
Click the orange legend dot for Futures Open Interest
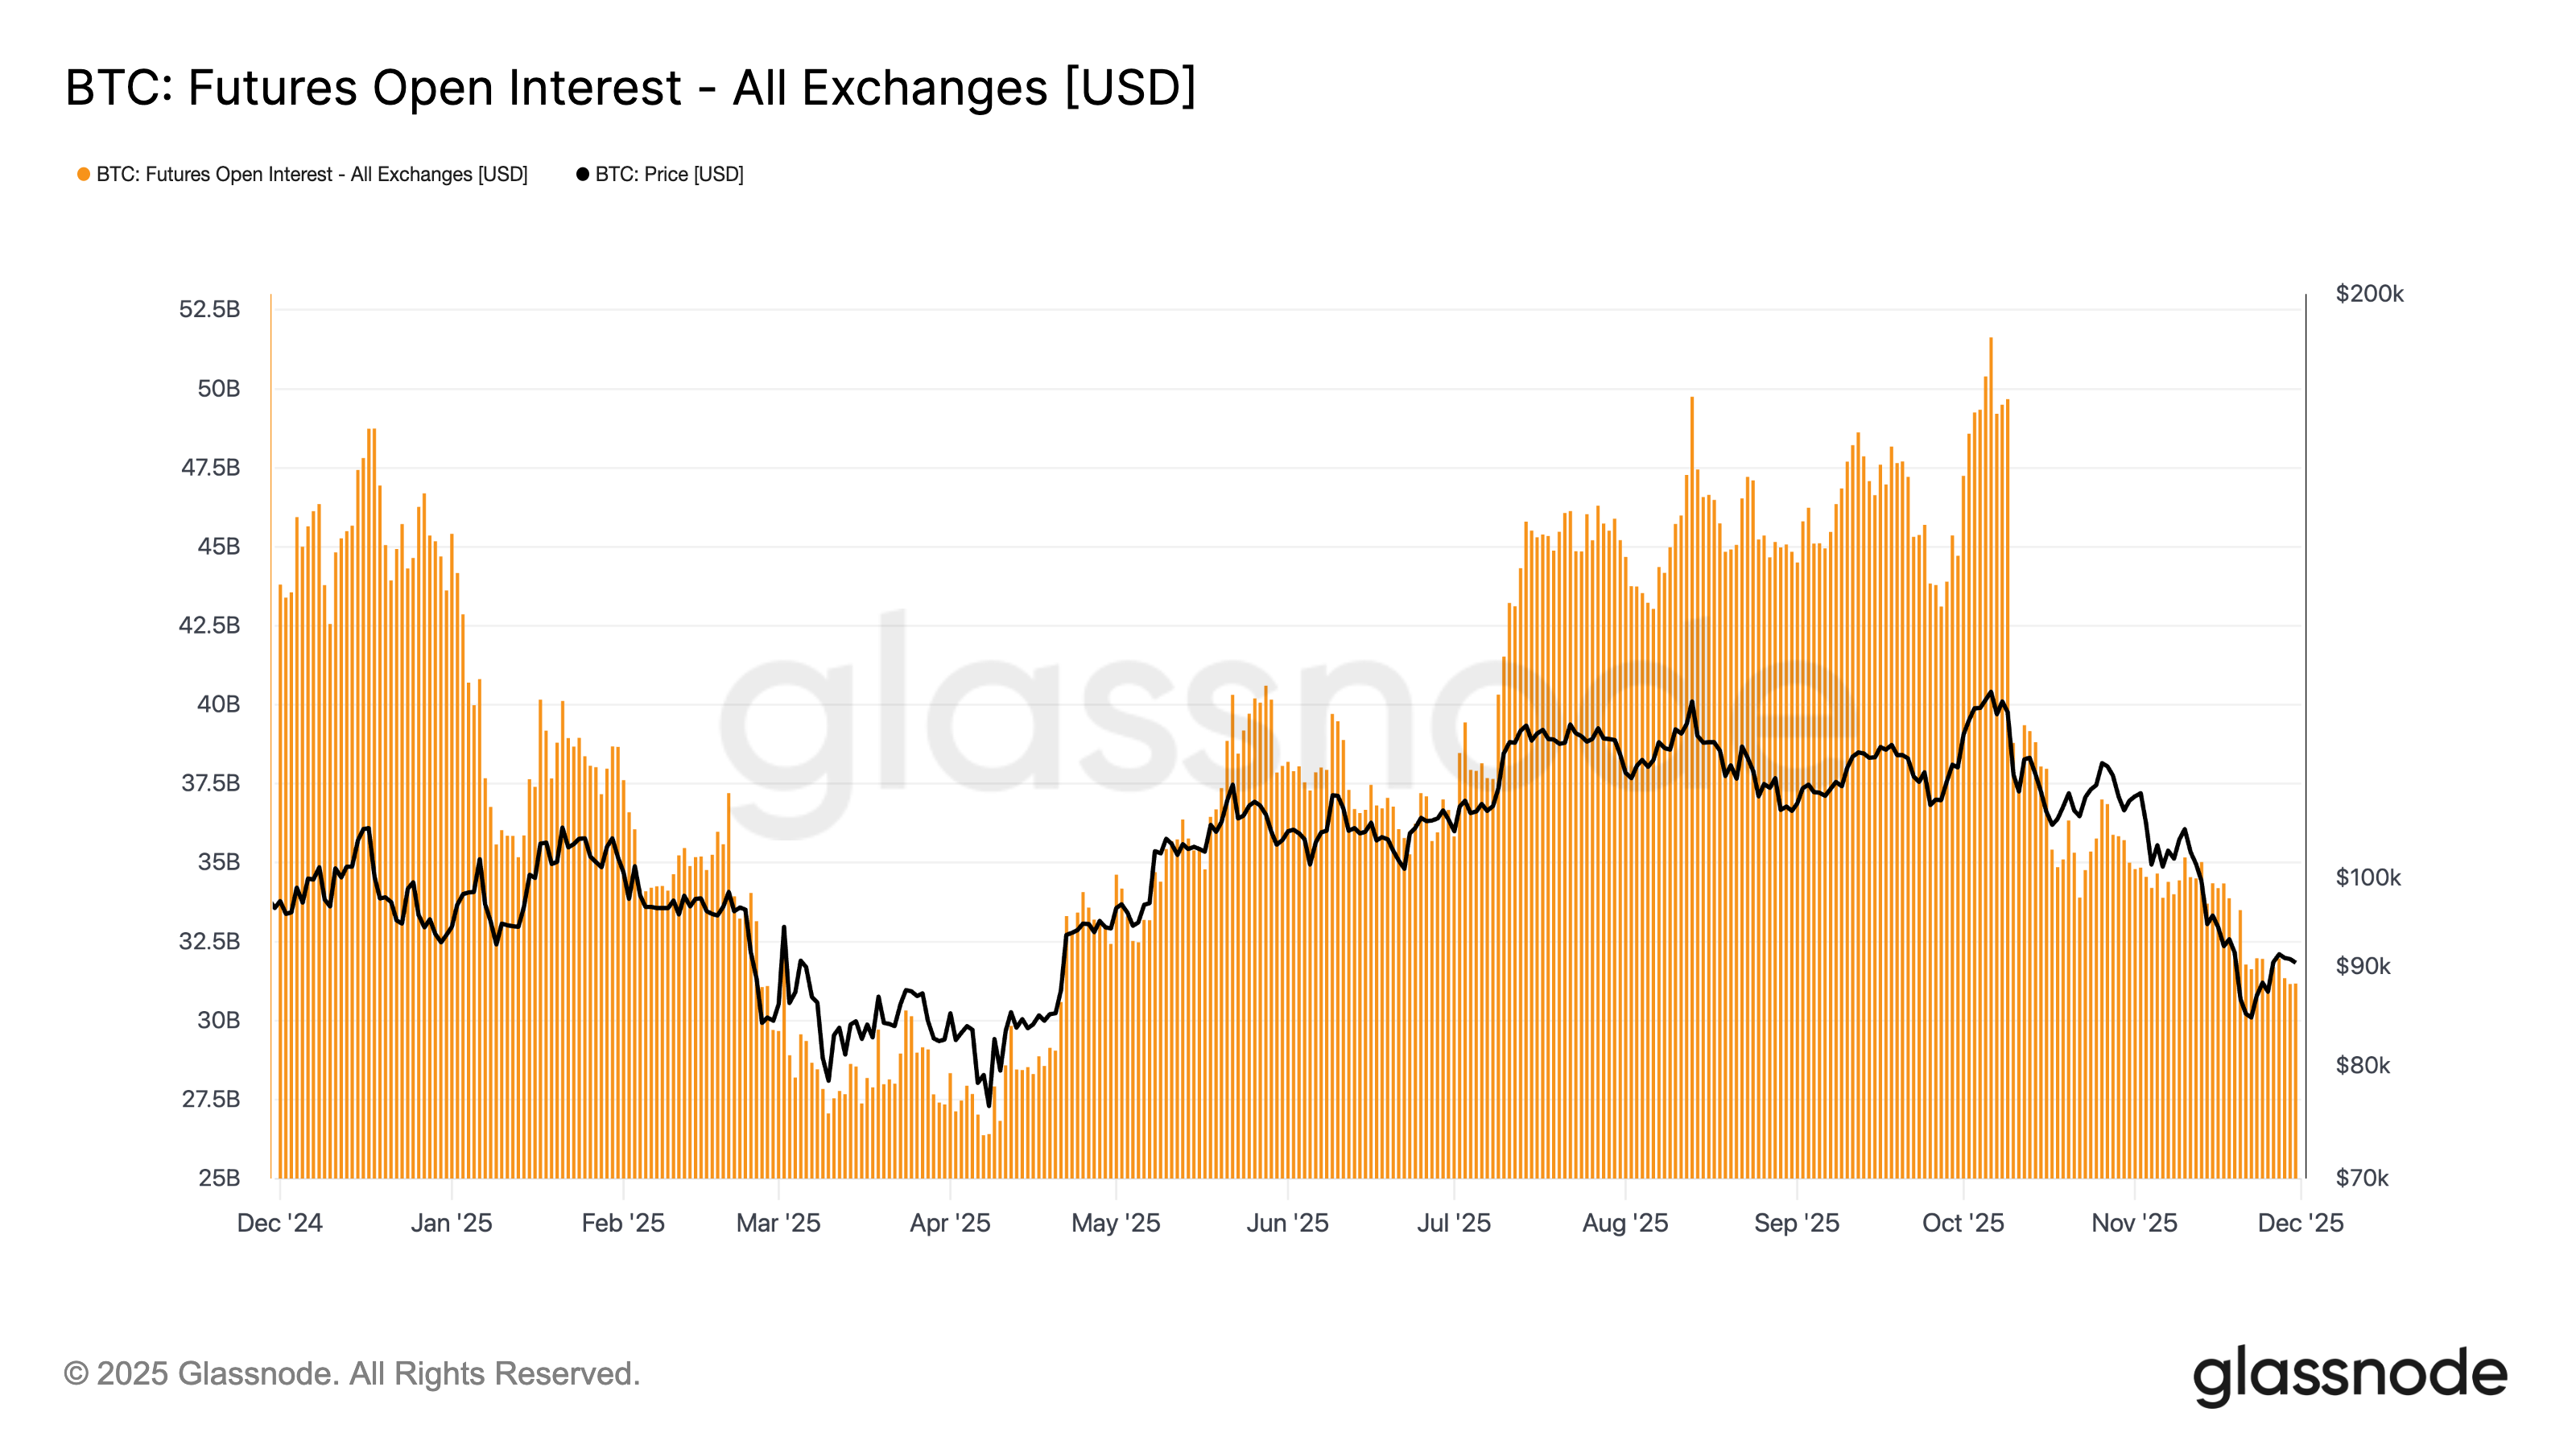(84, 175)
